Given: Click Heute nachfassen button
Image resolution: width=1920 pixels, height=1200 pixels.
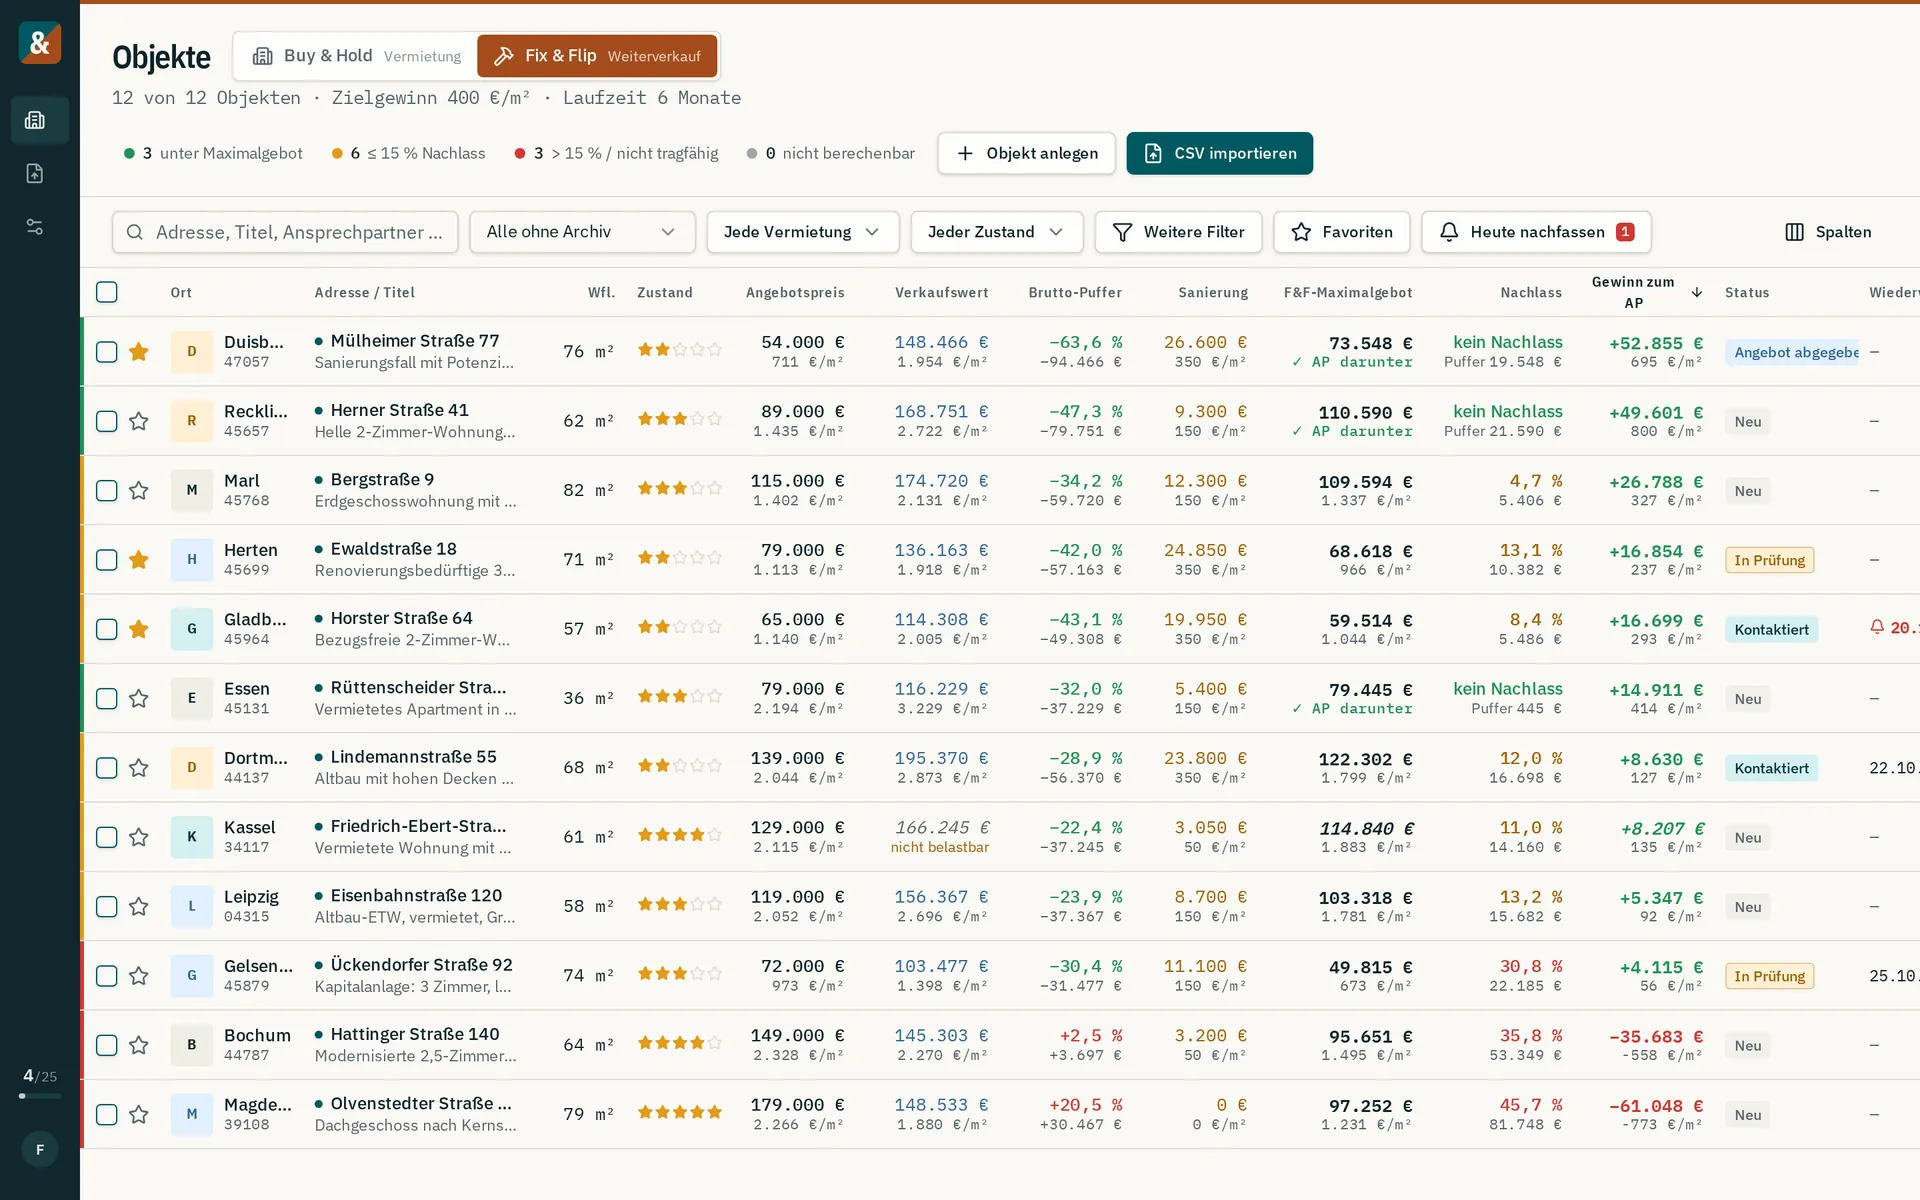Looking at the screenshot, I should tap(1536, 232).
